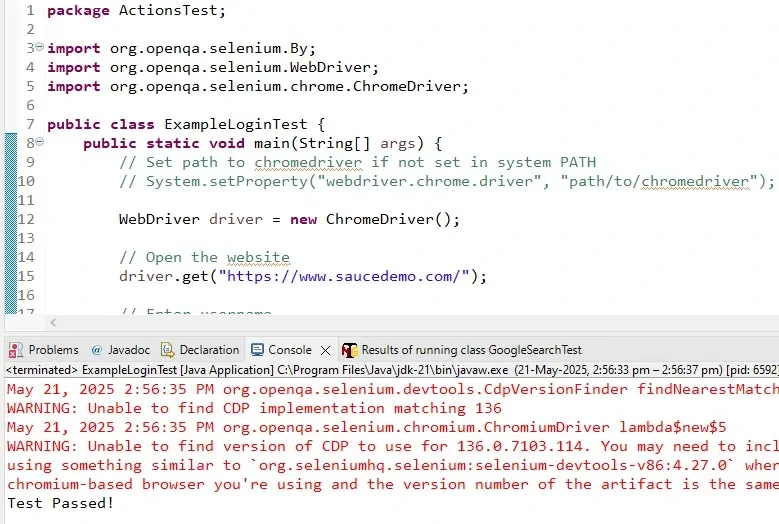Click the terminated ExampleLoginTest status line
Screen dimensions: 779x524
(392, 370)
